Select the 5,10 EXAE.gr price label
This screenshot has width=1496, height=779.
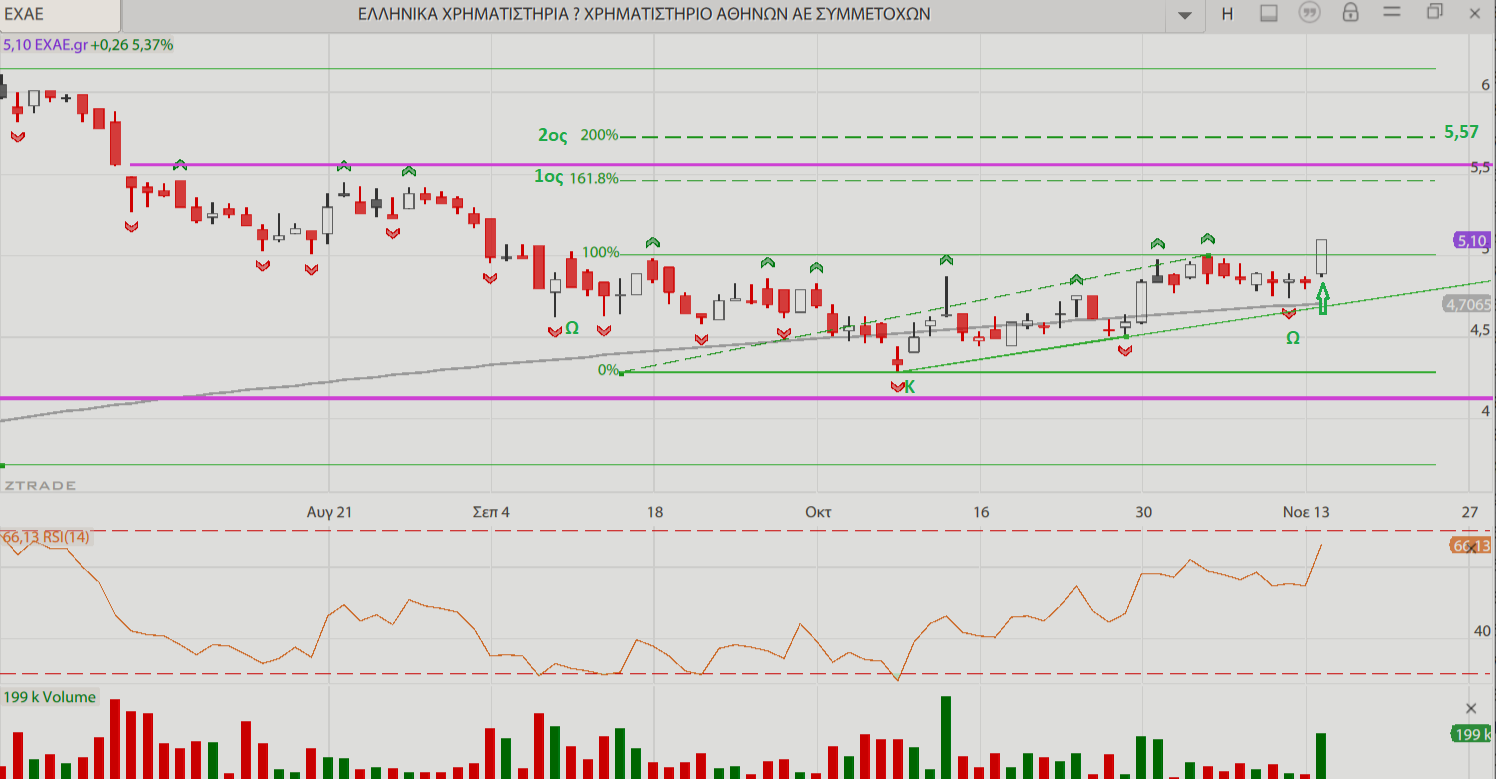point(45,45)
